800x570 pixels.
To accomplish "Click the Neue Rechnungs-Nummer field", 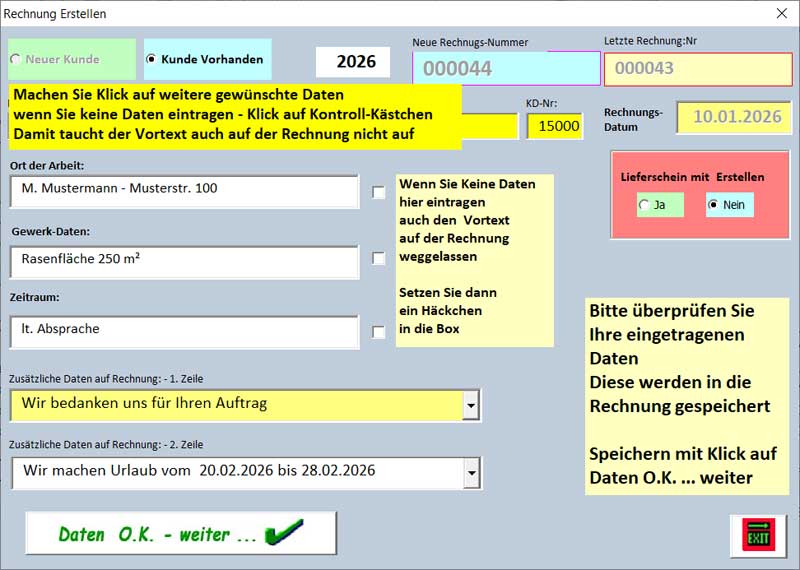I will tap(506, 69).
